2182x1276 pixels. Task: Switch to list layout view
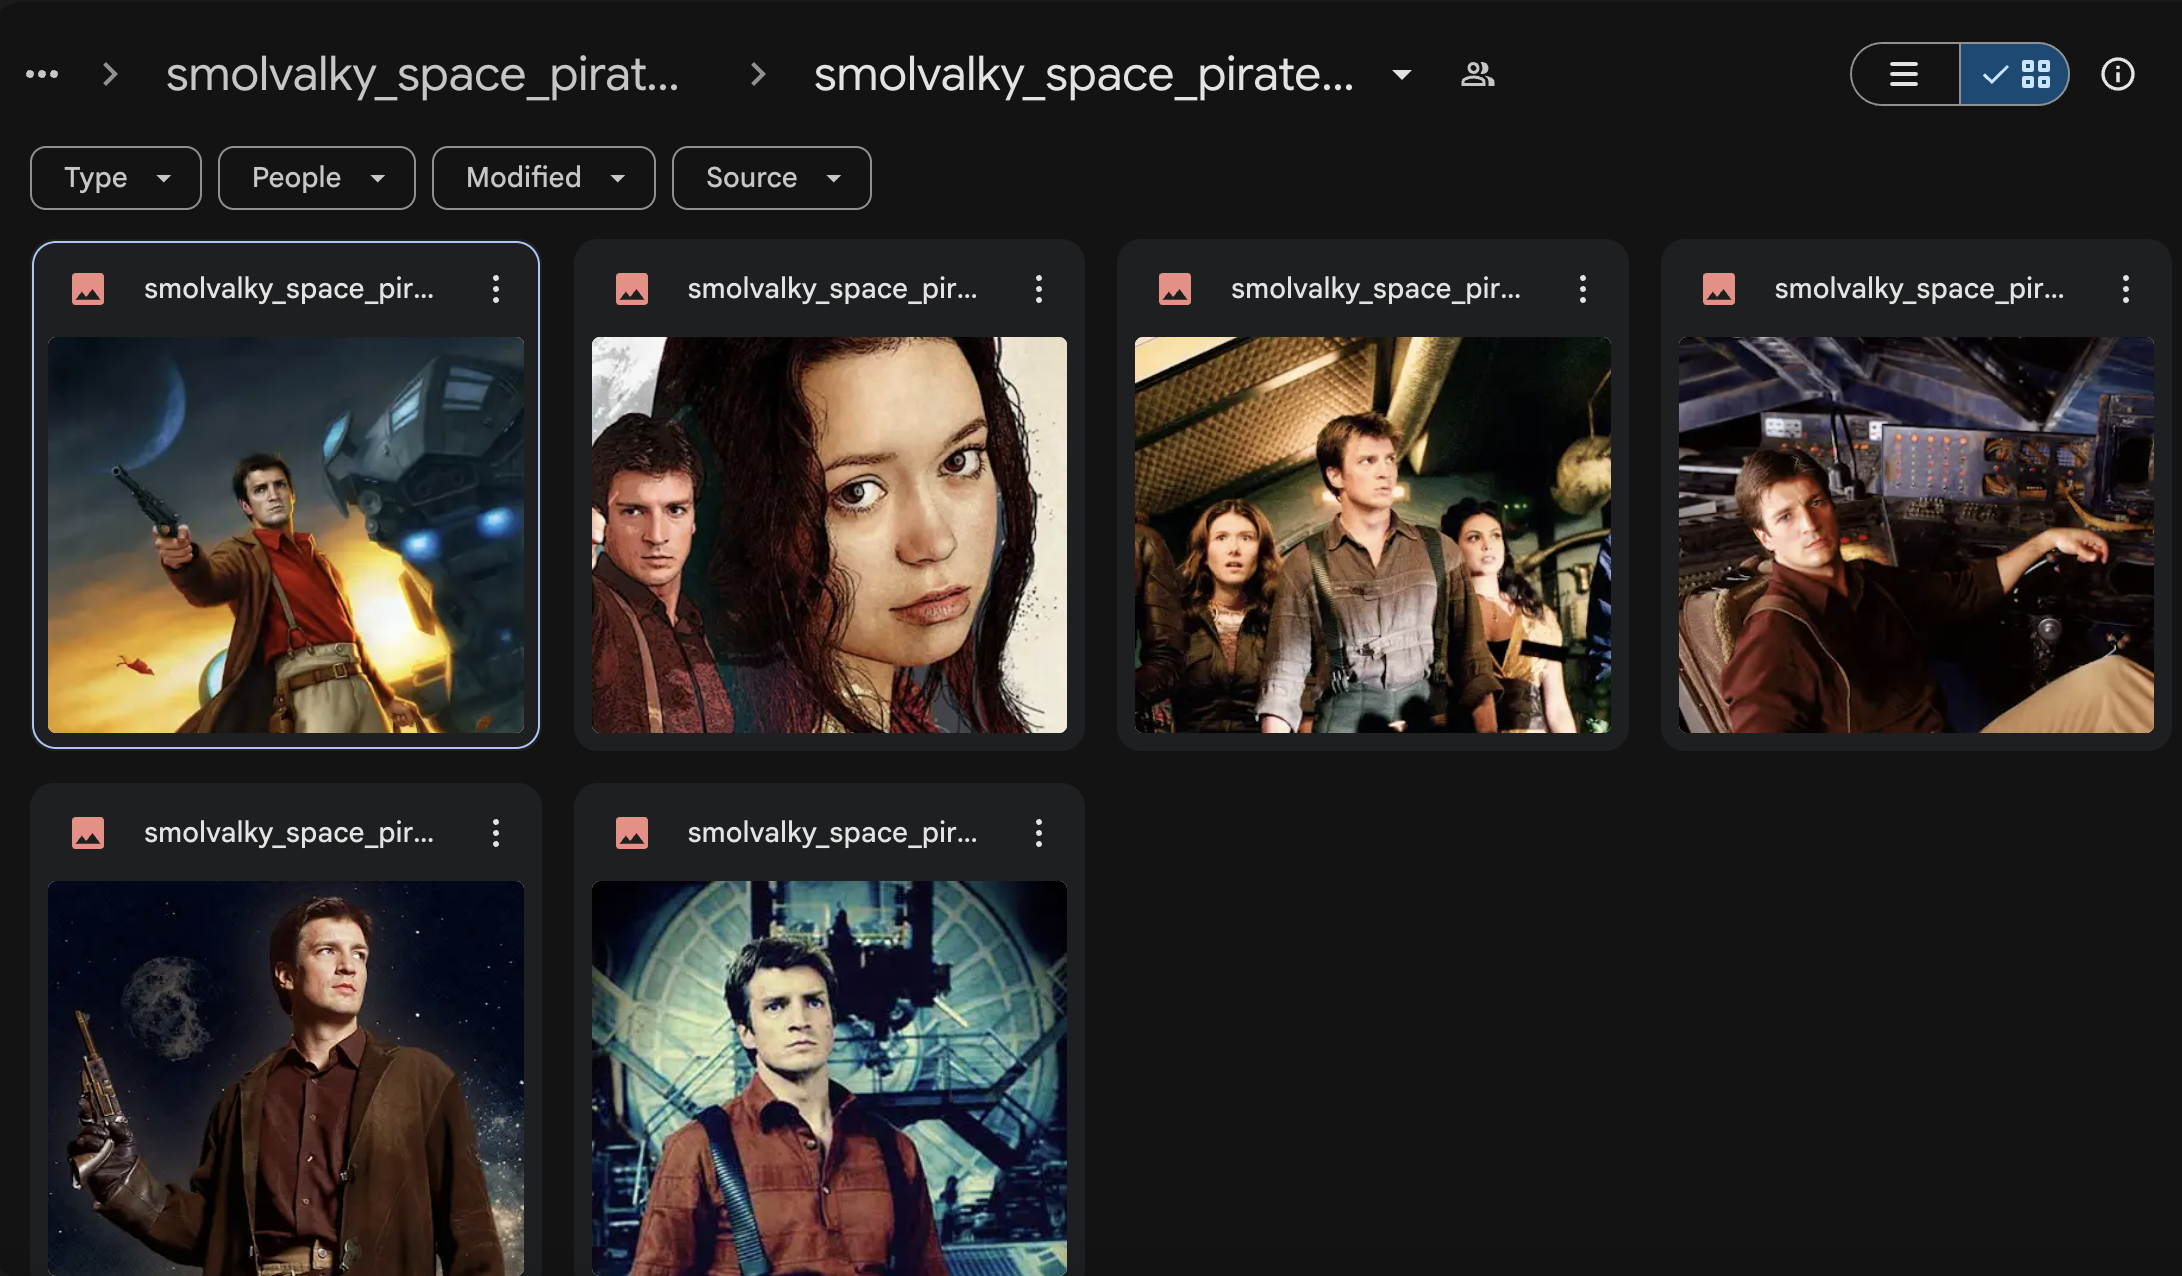[1904, 74]
